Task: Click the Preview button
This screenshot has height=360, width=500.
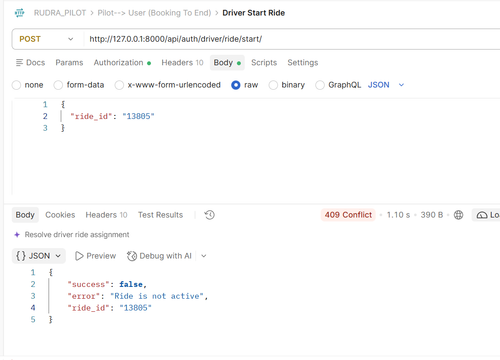Action: [95, 256]
